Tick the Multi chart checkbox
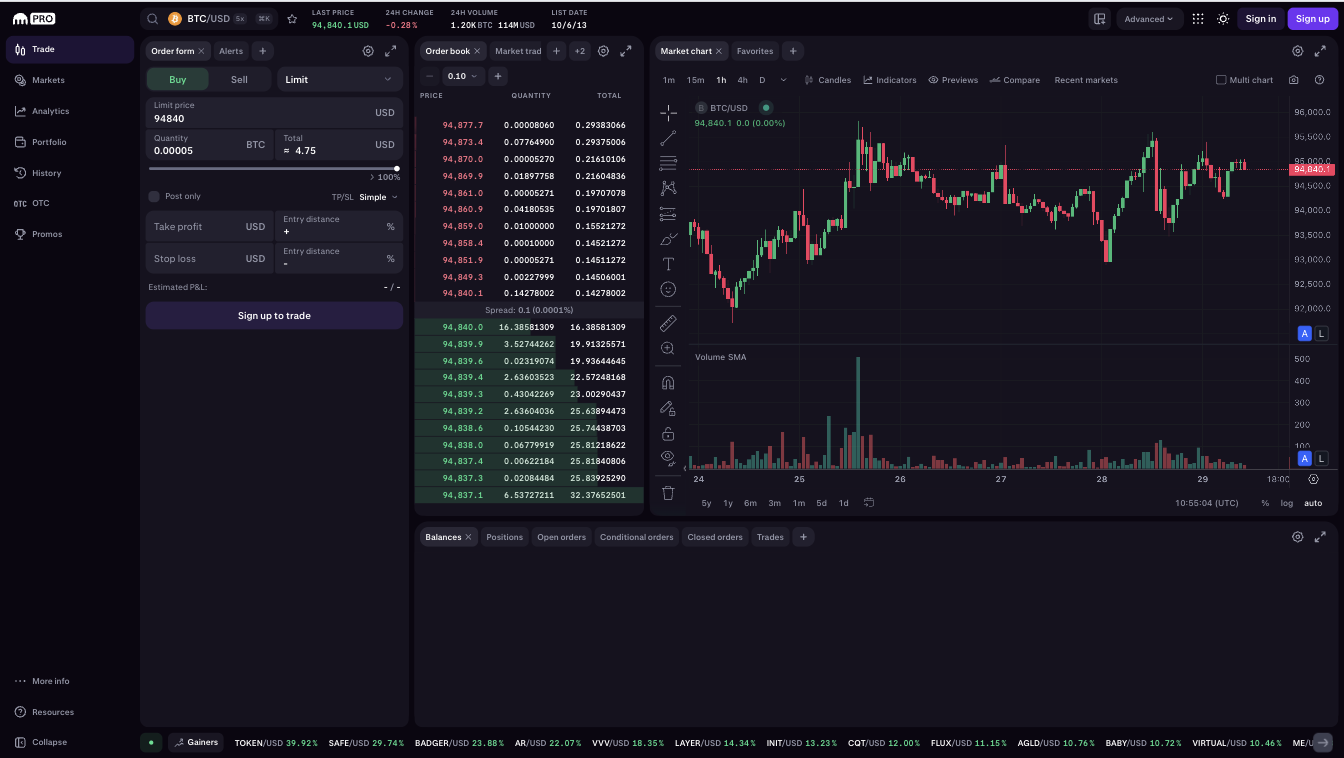 point(1221,80)
